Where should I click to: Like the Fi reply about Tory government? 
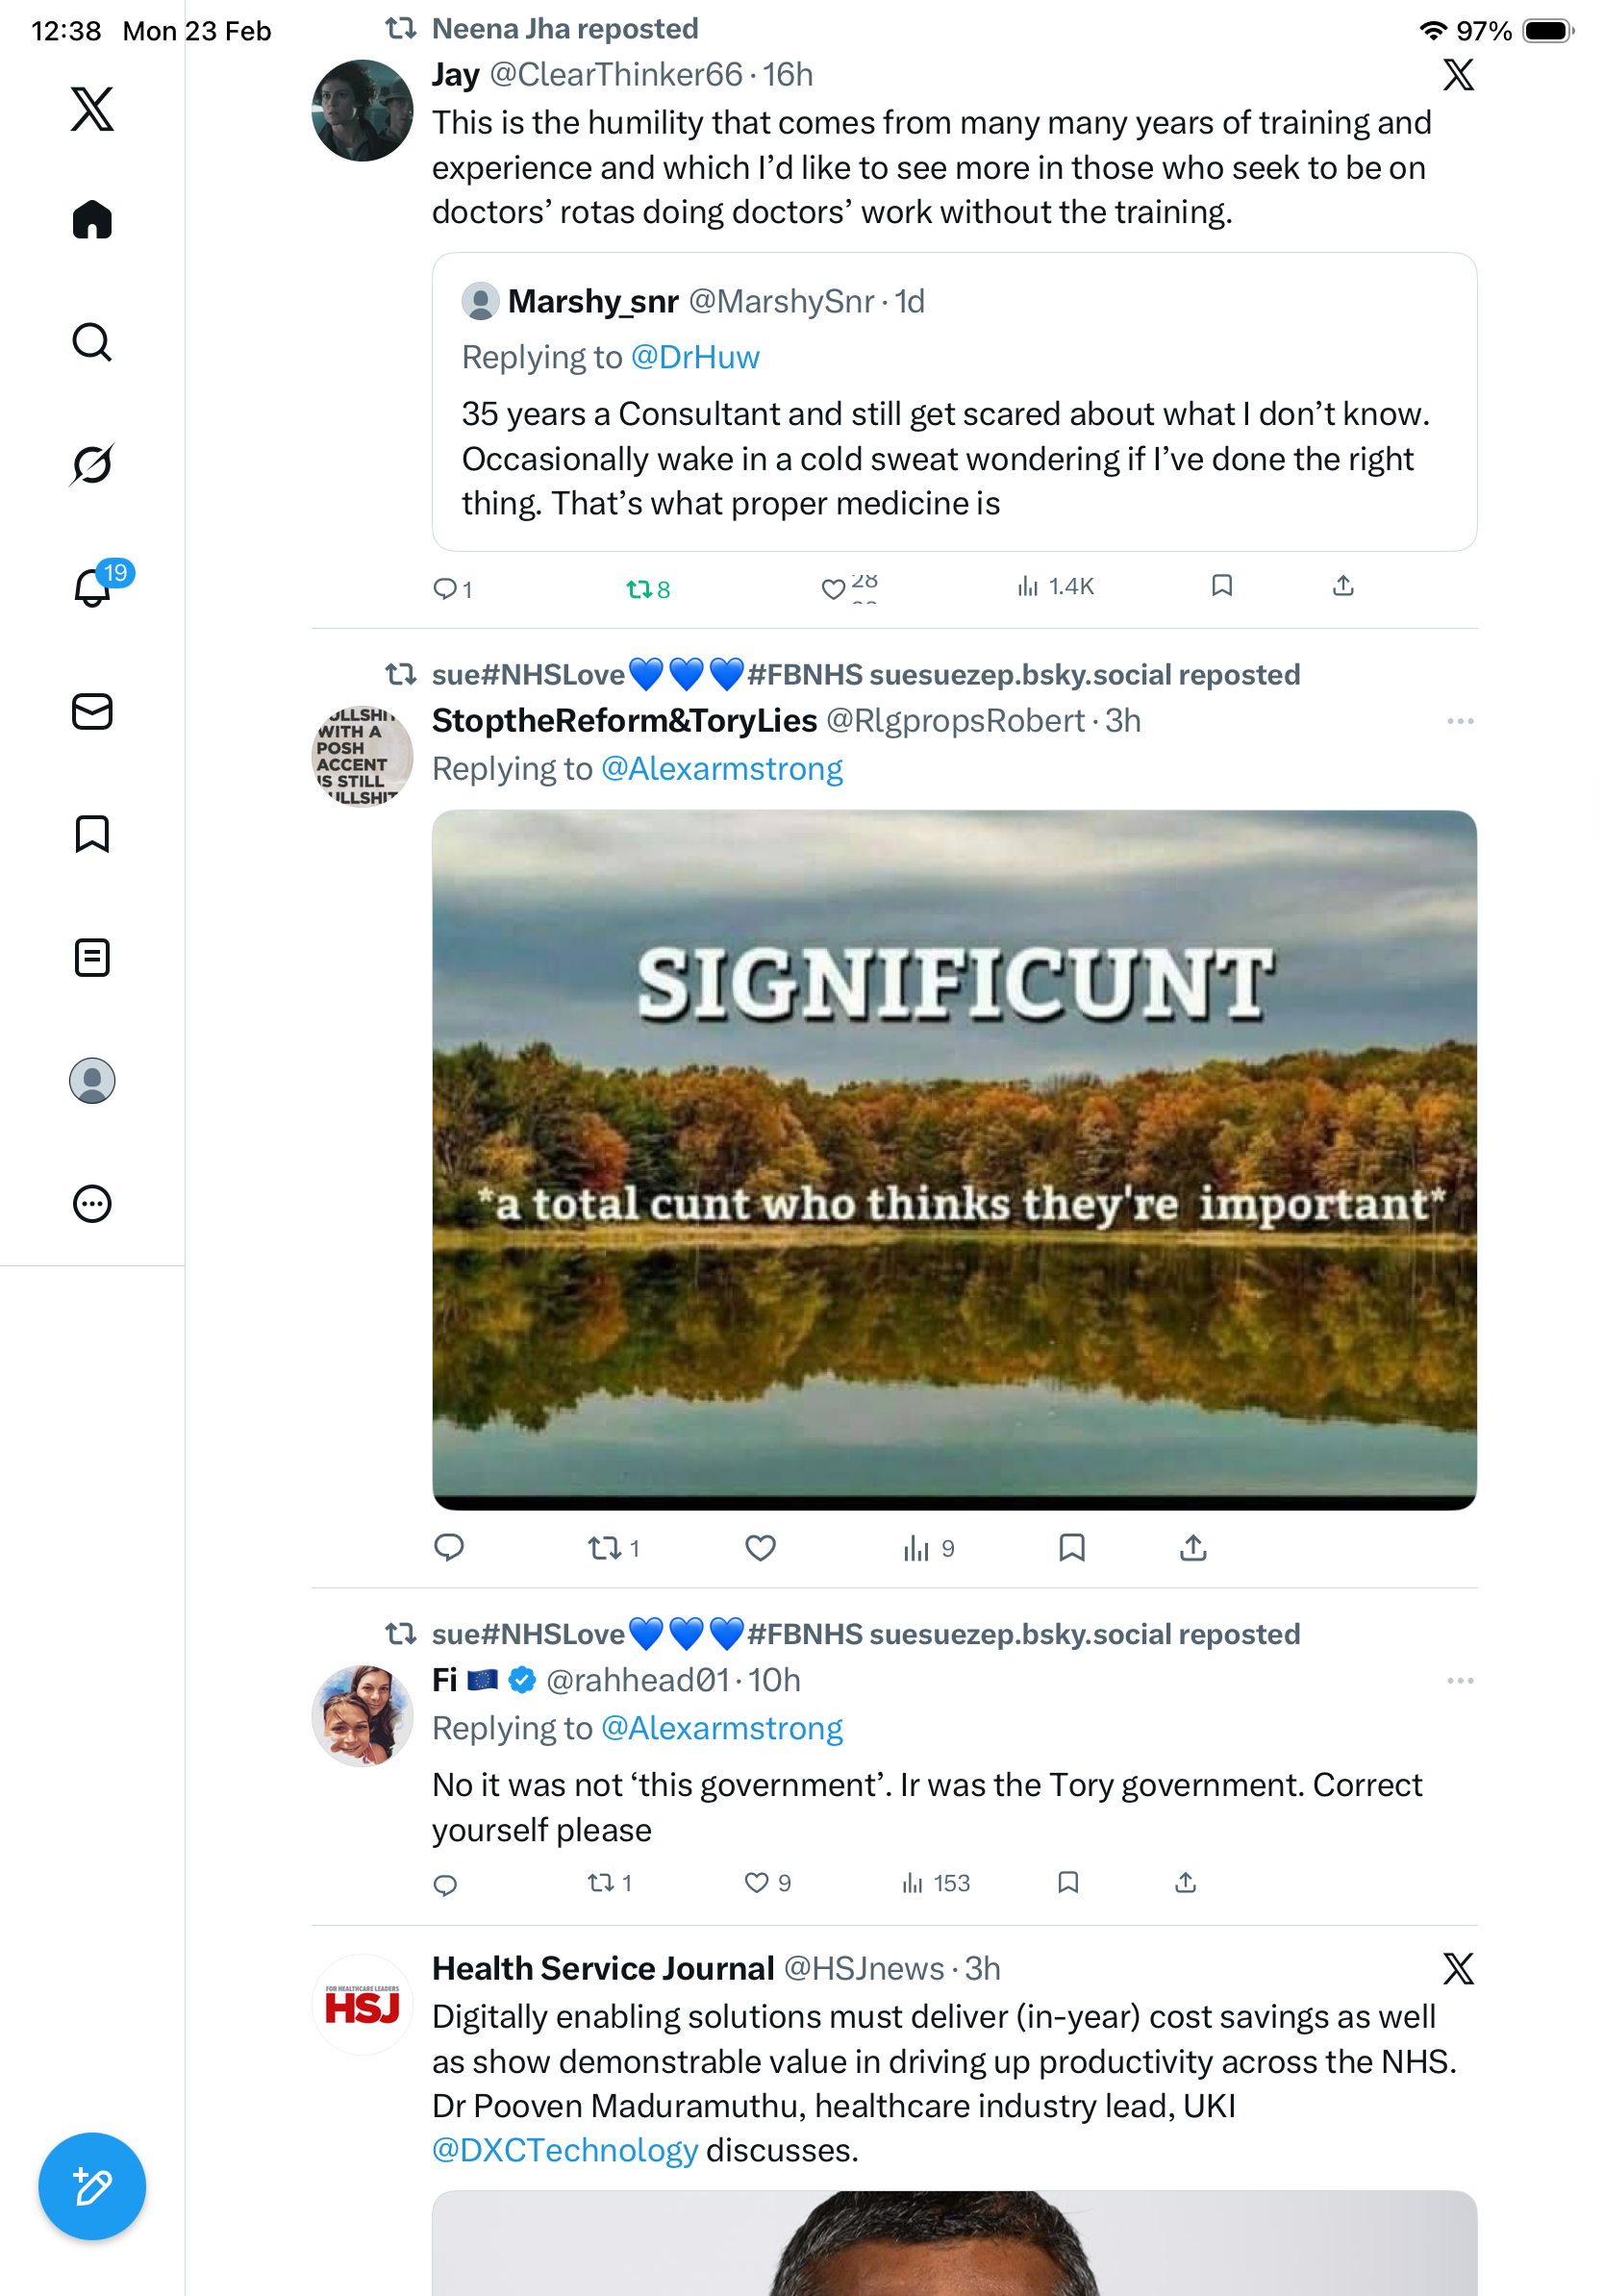(757, 1883)
